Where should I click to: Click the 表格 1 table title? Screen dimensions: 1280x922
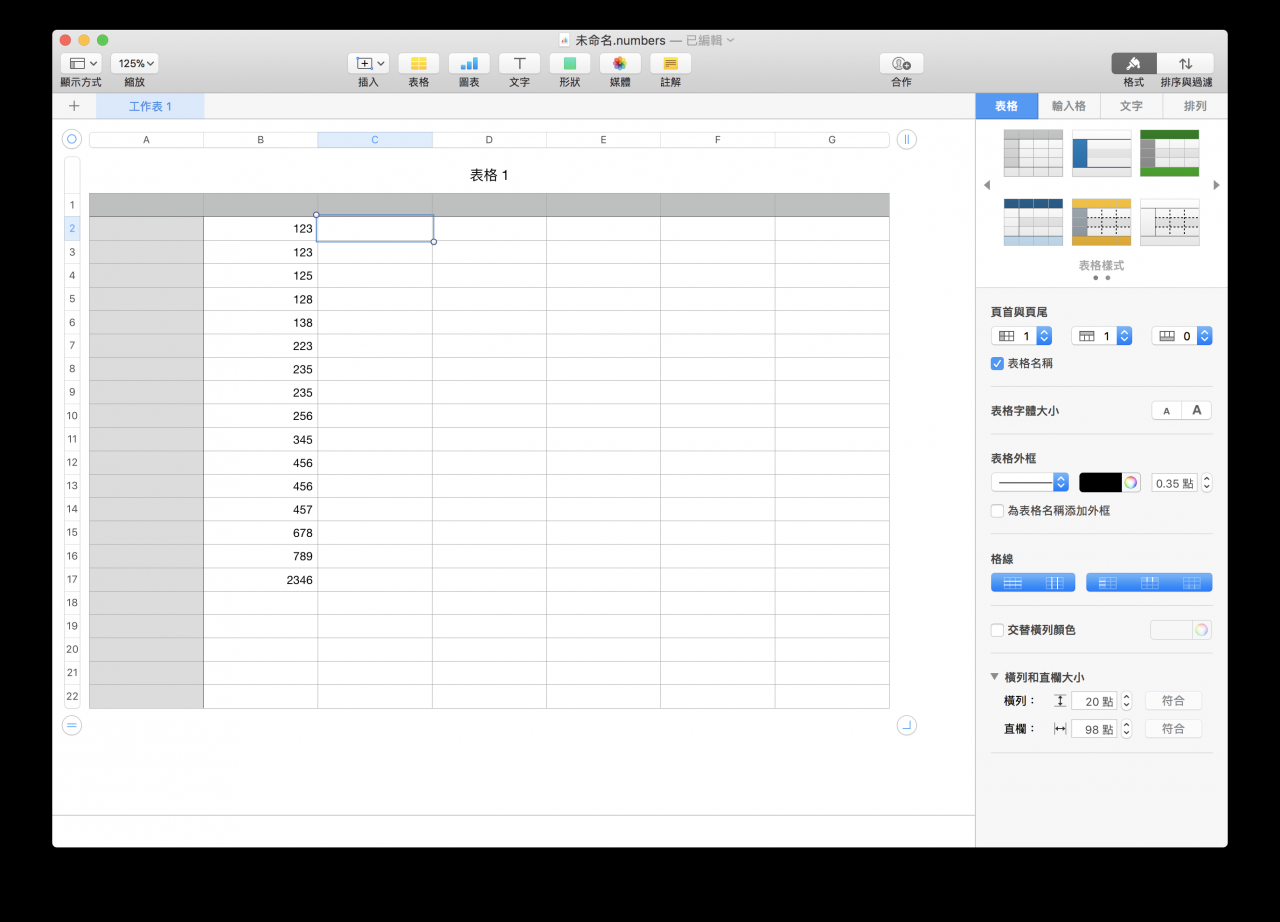click(x=489, y=175)
